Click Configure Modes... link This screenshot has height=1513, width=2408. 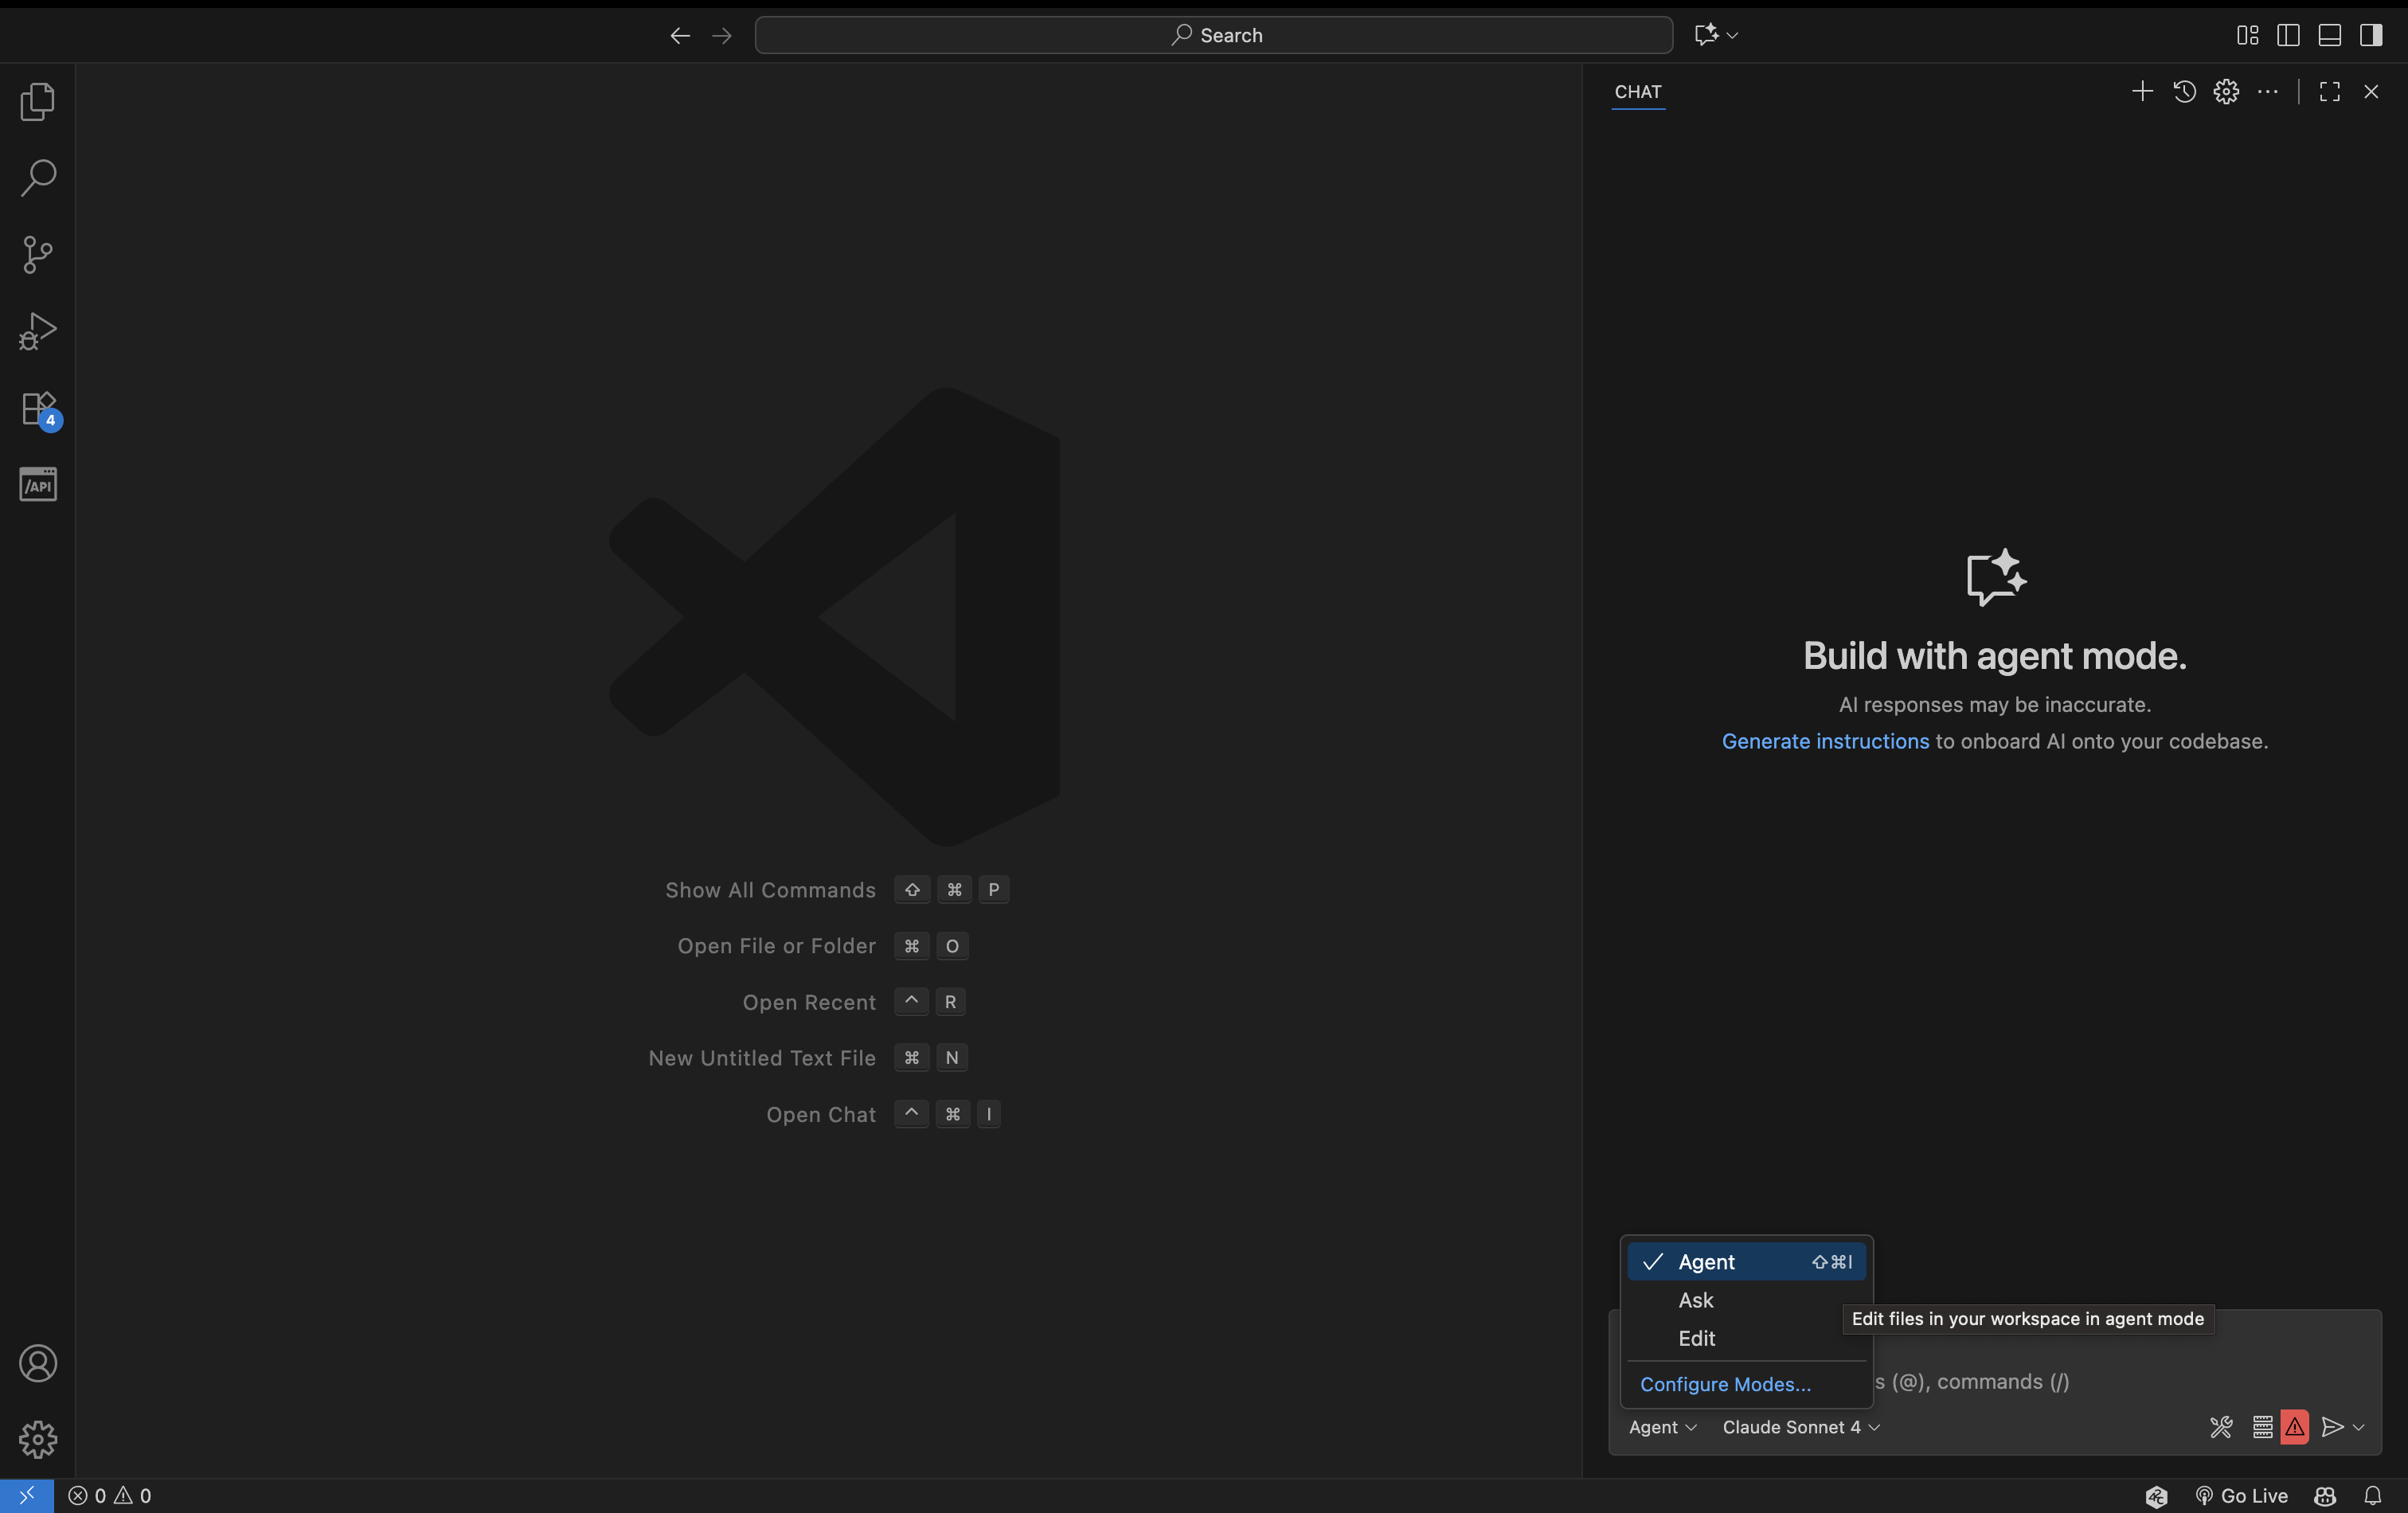pos(1725,1384)
